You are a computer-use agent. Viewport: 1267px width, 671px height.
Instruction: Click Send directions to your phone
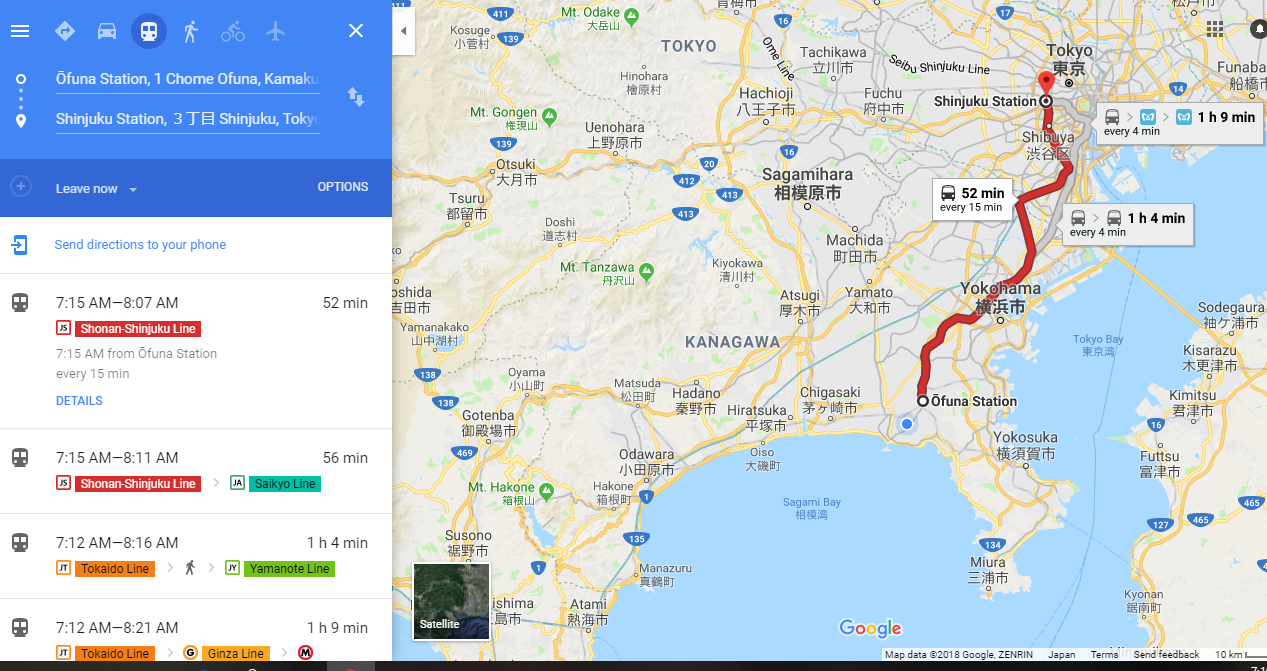tap(140, 245)
